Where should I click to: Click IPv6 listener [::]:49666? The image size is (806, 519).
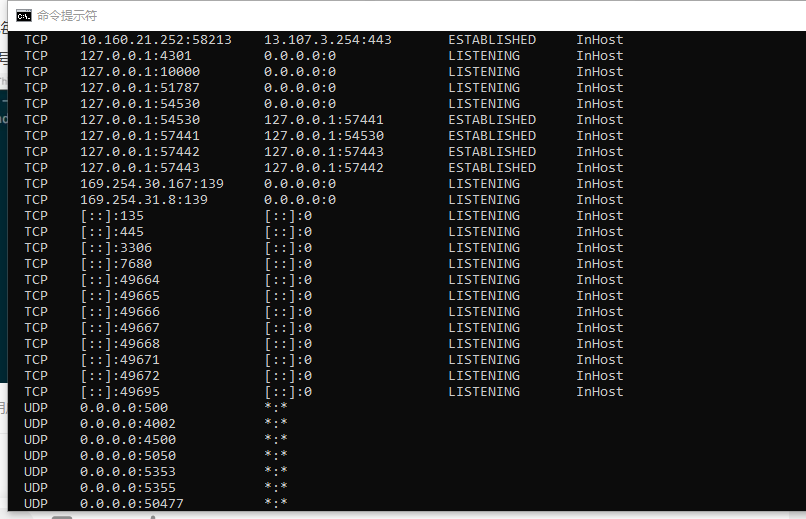[120, 311]
